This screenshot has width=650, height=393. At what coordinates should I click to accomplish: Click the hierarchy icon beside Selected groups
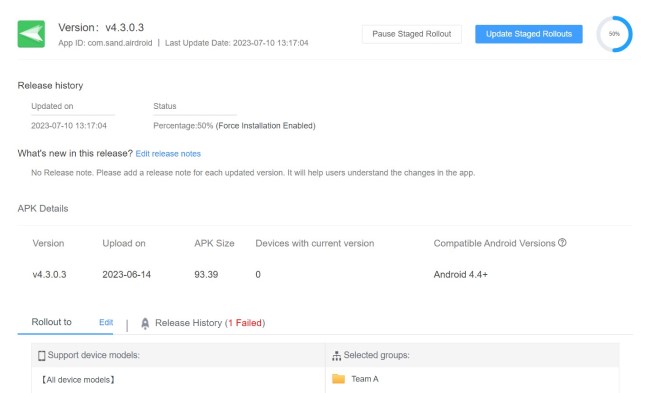click(x=337, y=356)
